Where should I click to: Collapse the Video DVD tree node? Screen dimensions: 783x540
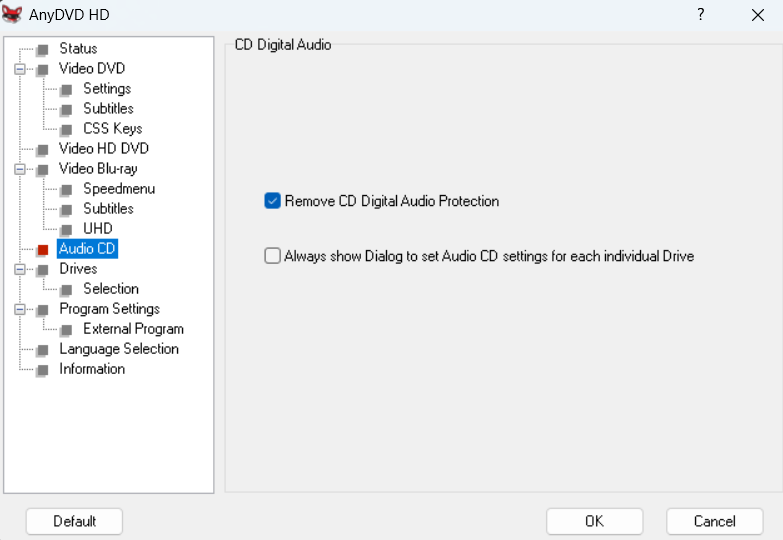click(x=19, y=69)
